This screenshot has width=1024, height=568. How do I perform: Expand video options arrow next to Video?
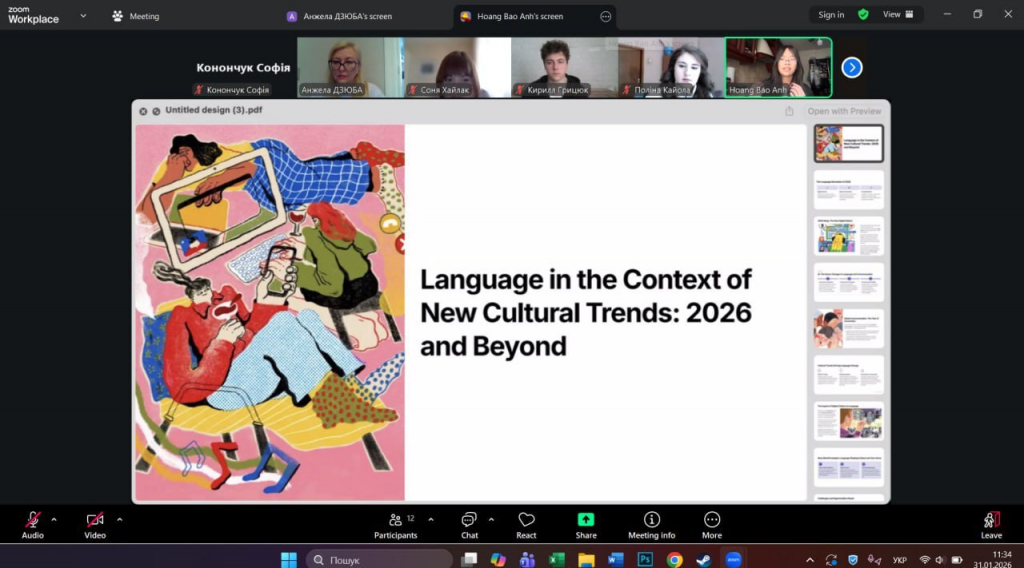[119, 519]
